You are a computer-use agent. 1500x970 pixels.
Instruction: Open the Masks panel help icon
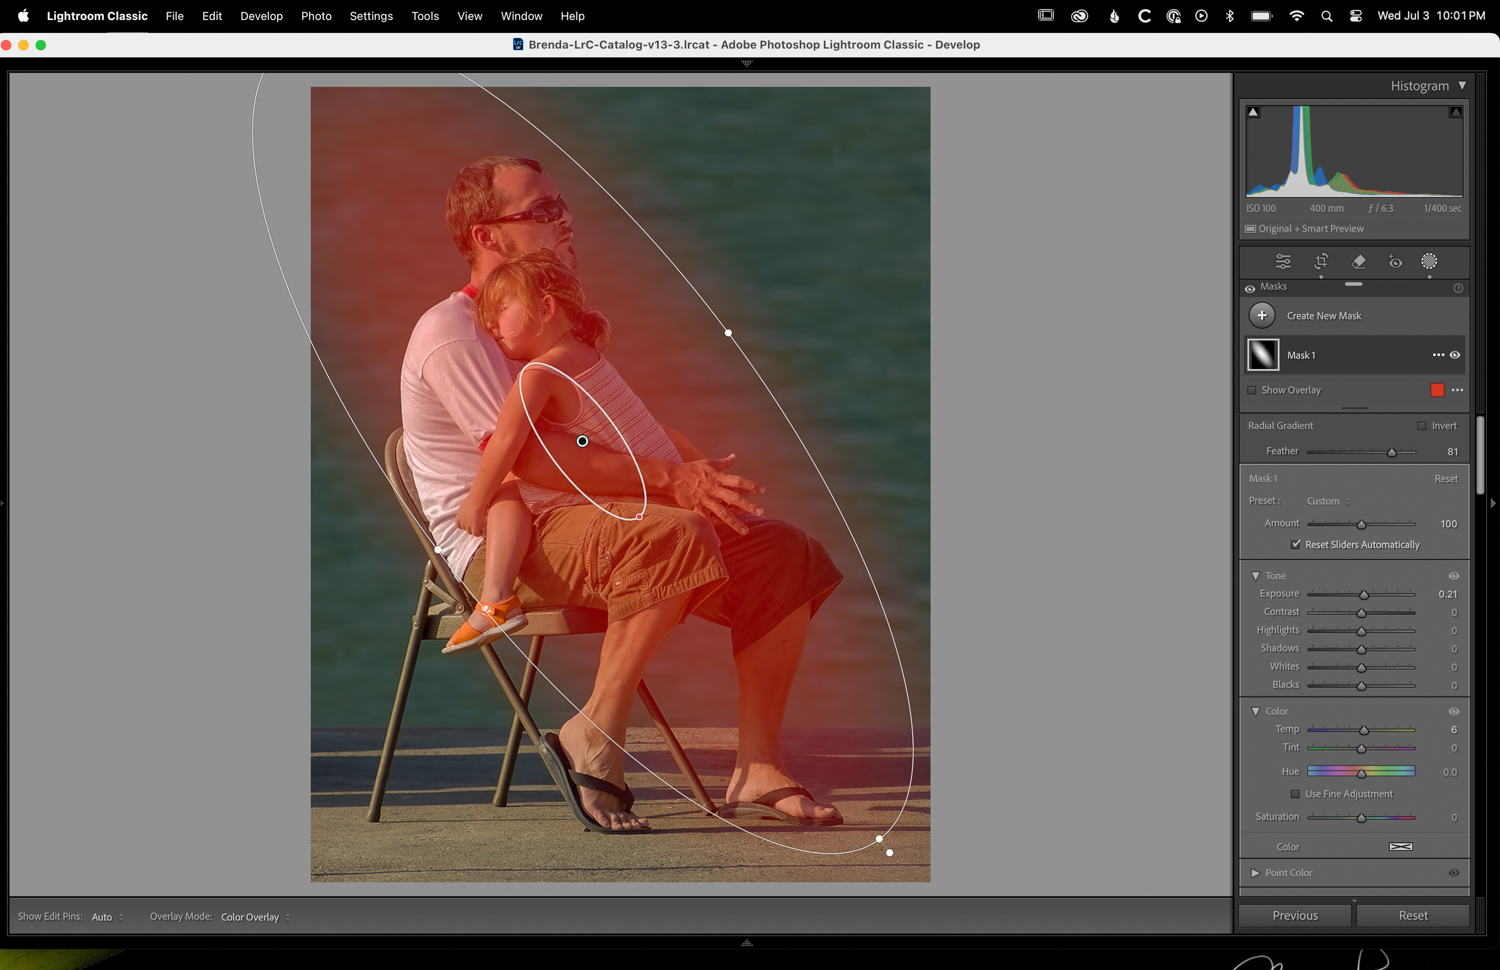(x=1458, y=288)
